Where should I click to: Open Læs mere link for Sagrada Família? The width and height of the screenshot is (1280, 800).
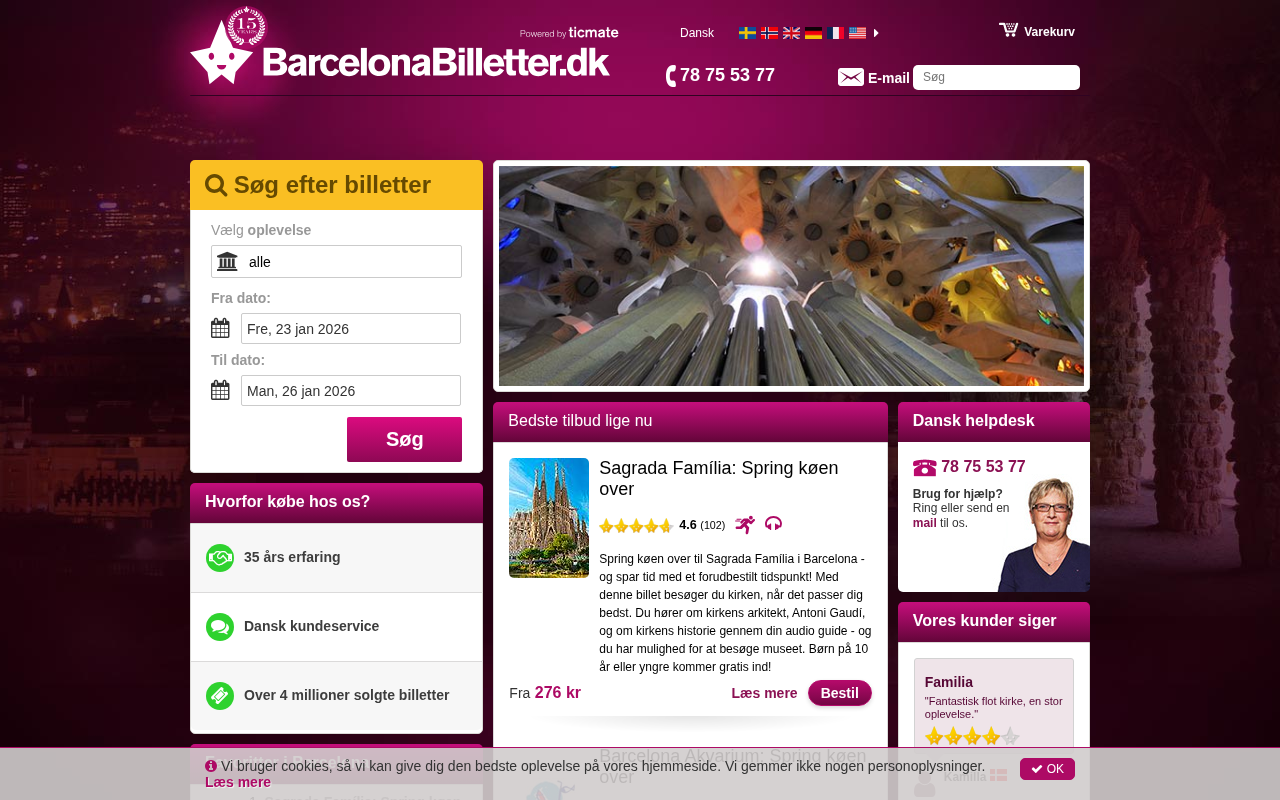click(764, 693)
